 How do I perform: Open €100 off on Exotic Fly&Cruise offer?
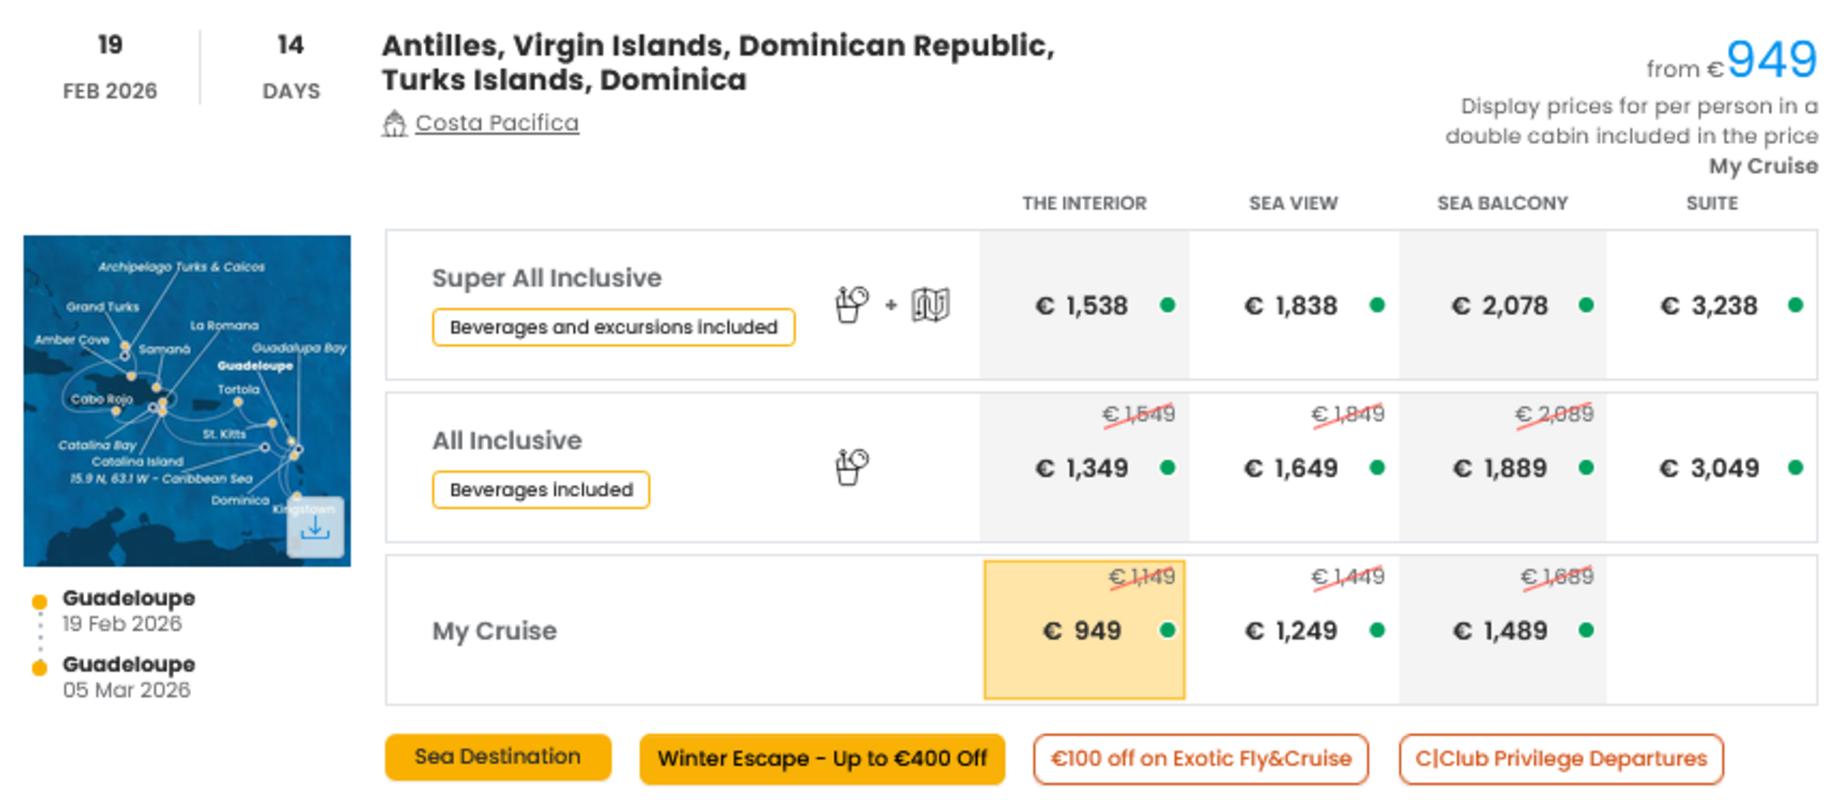pyautogui.click(x=1201, y=759)
